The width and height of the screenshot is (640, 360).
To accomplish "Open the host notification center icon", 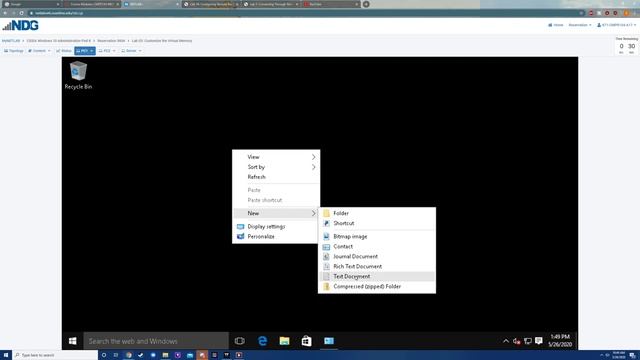I will click(632, 355).
